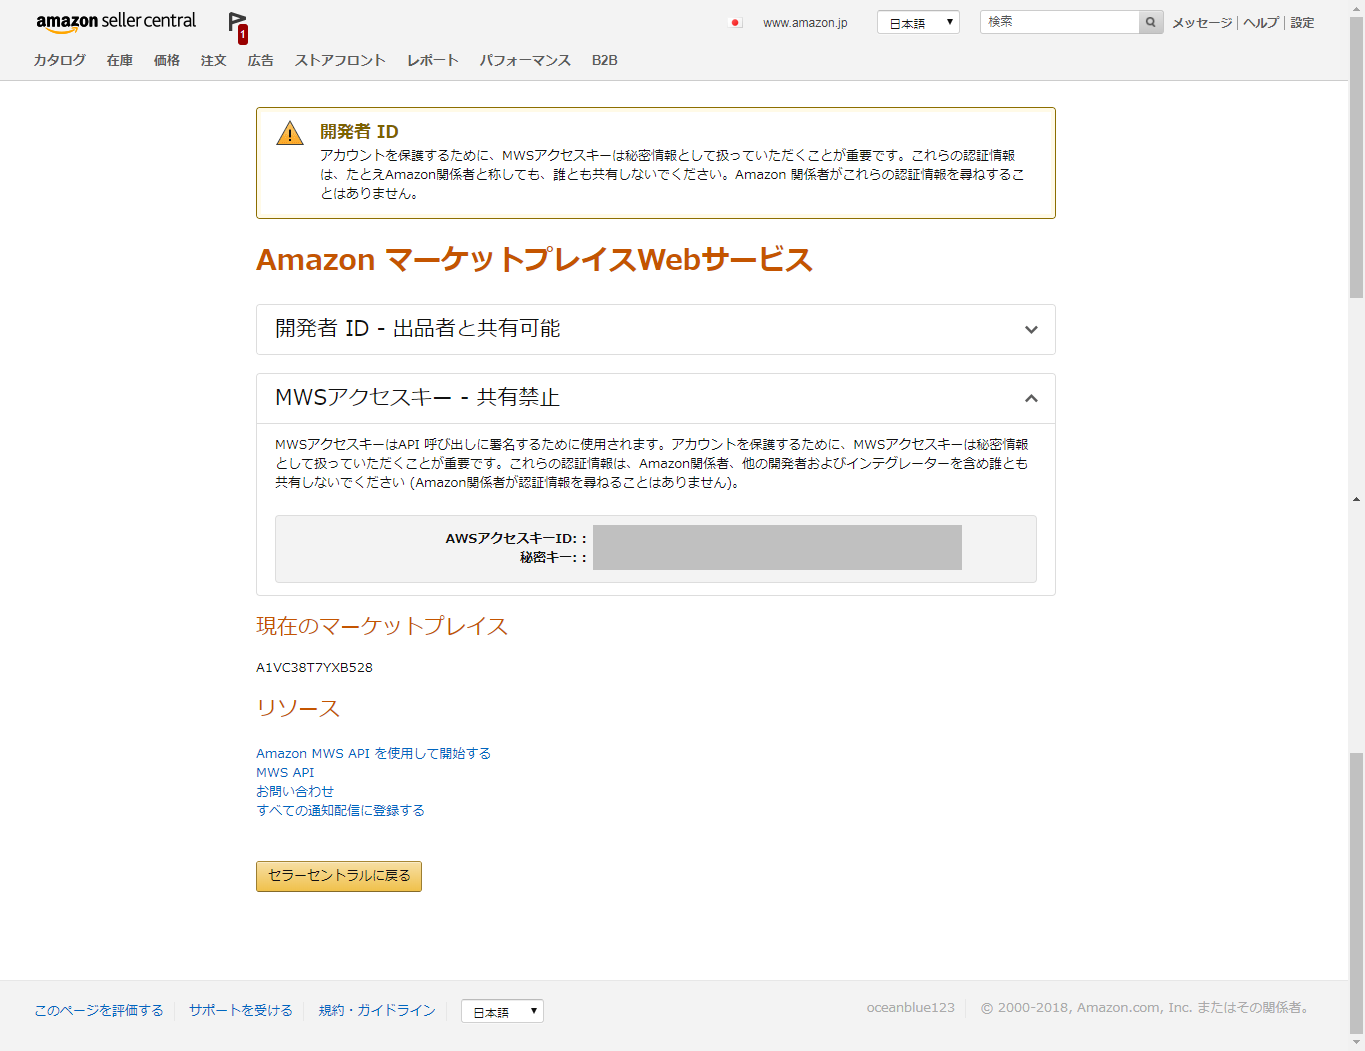Click the Japan flag marketplace icon
Screen dimensions: 1365x1051
[737, 23]
